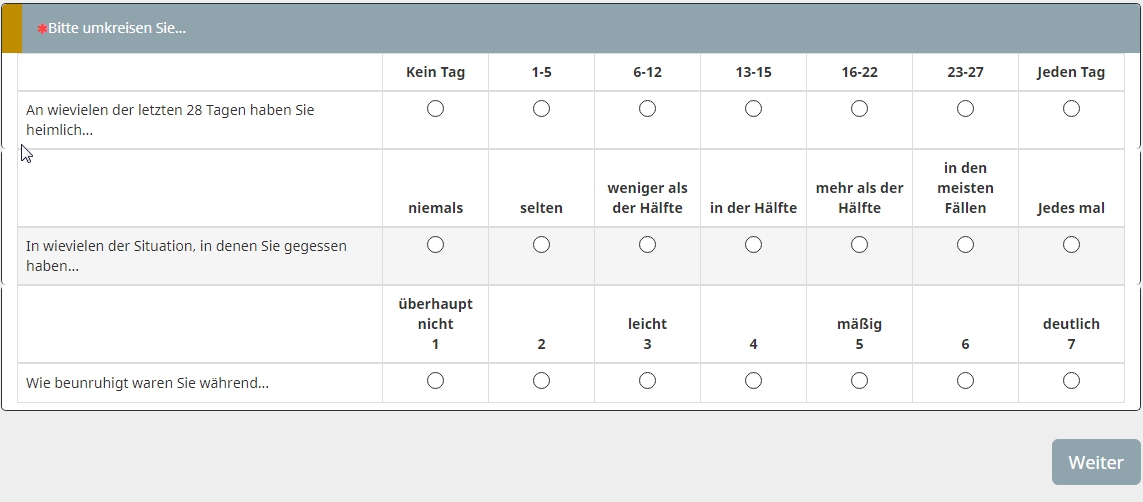Image resolution: width=1143 pixels, height=502 pixels.
Task: Pick the '13-15' days option
Action: [x=753, y=109]
